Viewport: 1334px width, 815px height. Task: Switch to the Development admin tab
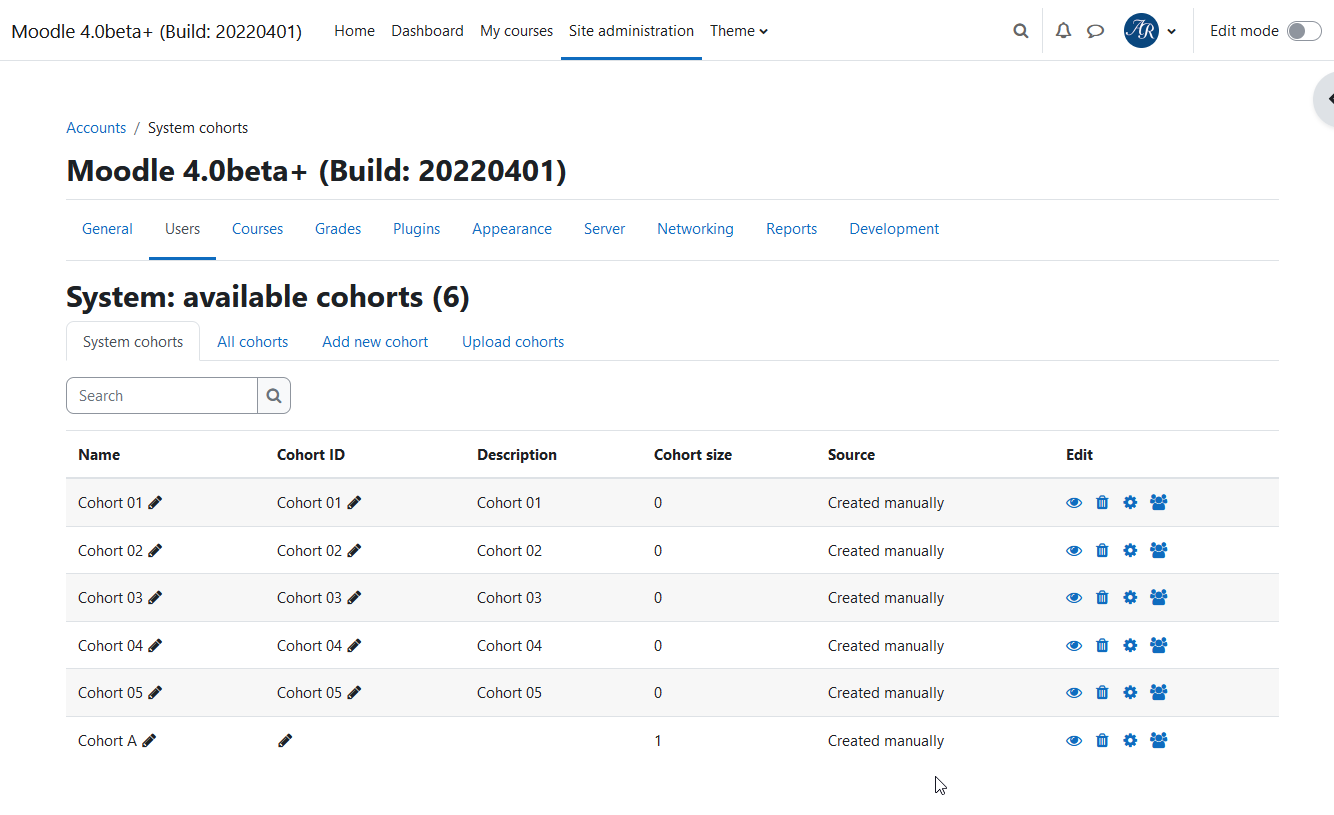894,229
